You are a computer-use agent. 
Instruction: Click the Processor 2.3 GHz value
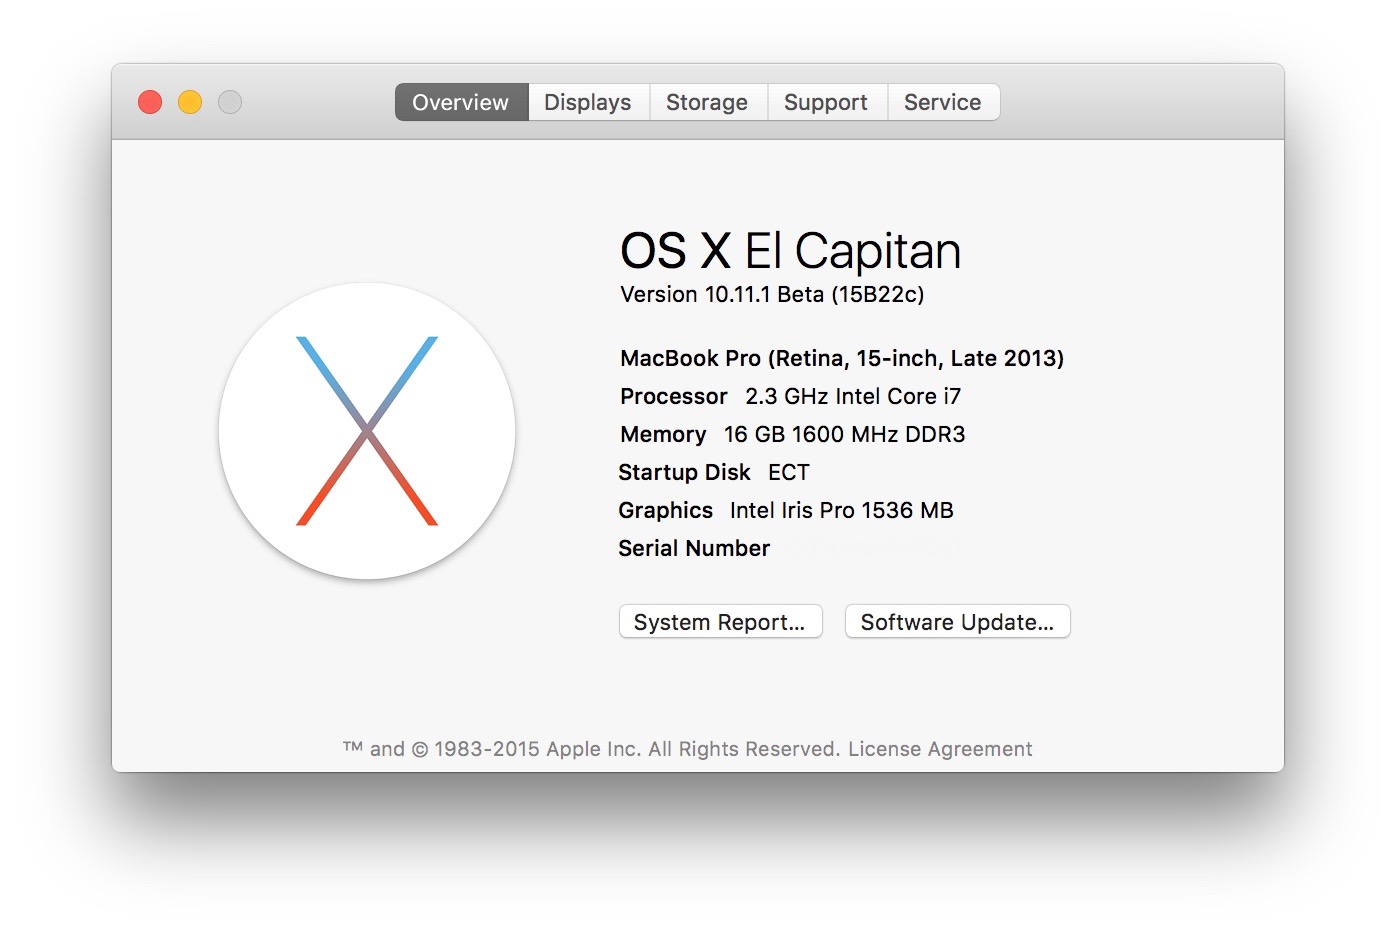click(853, 396)
